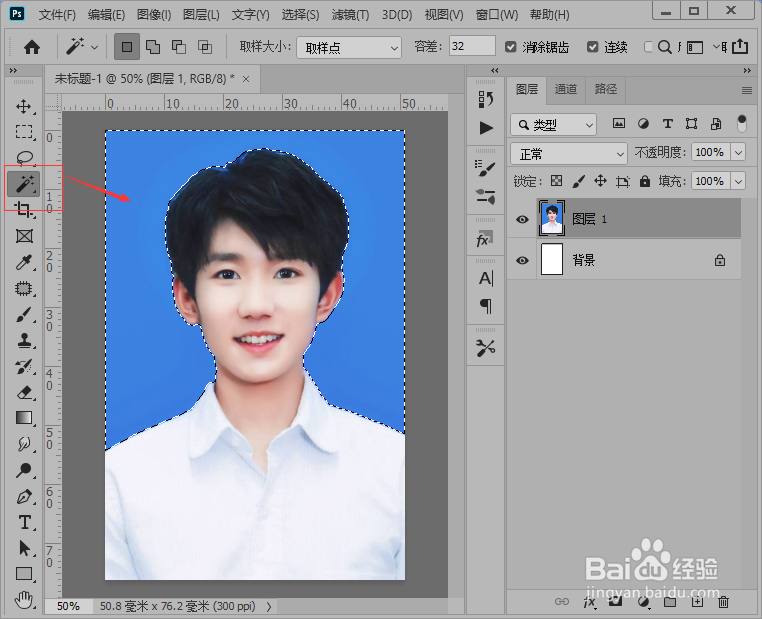The width and height of the screenshot is (762, 619).
Task: Select the 图层 1 thumbnail
Action: (552, 218)
